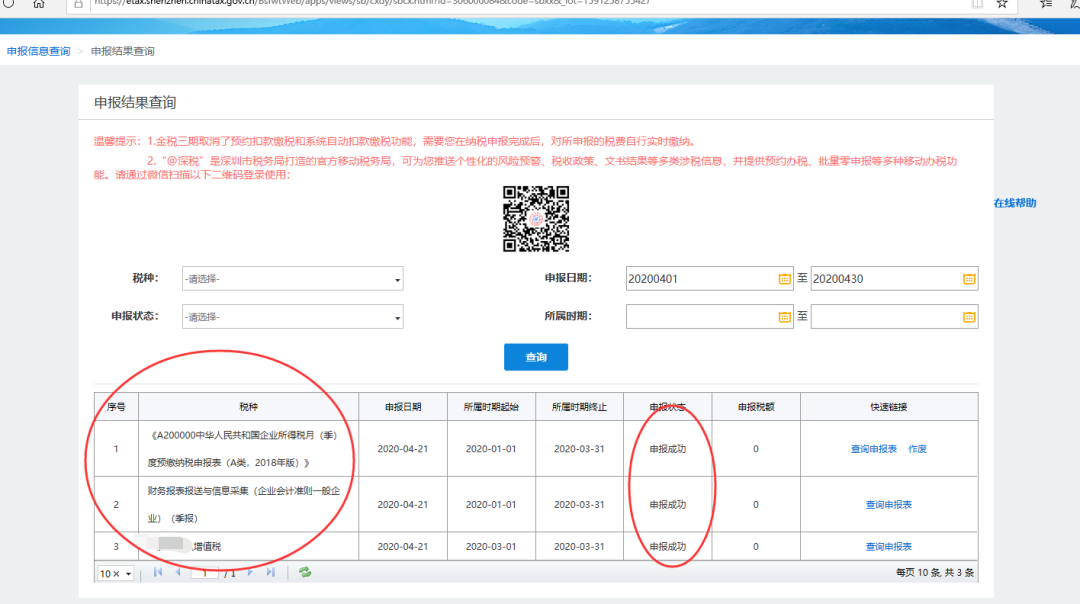Click the browser URL address bar
Image resolution: width=1080 pixels, height=604 pixels.
523,3
